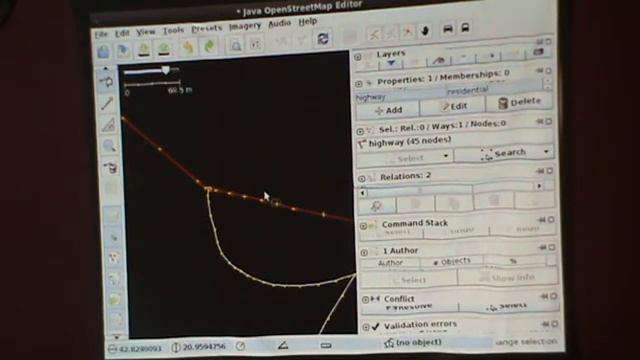Open the Imagery menu
The height and width of the screenshot is (360, 640).
coord(244,26)
